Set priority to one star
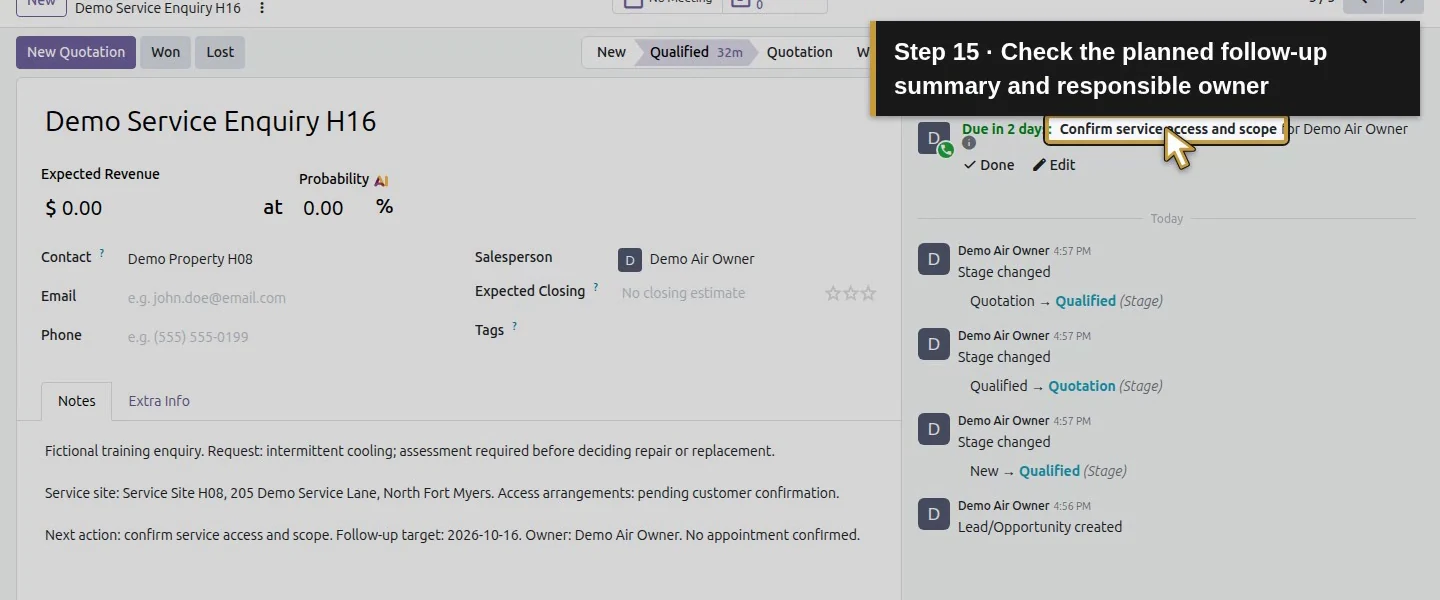This screenshot has width=1440, height=600. pos(832,293)
